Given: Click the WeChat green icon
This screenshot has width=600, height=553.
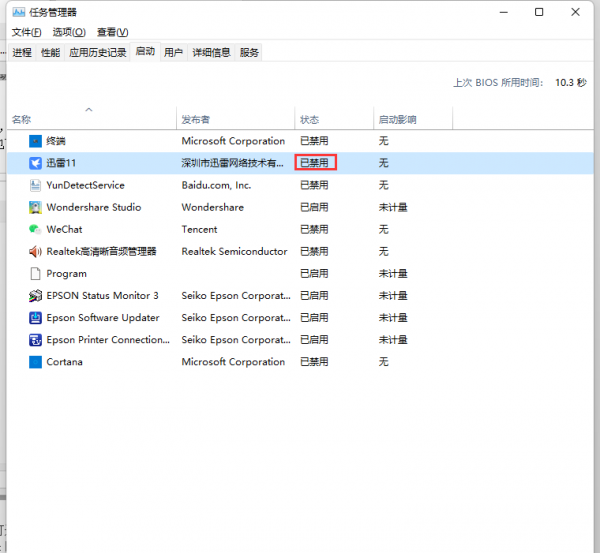Looking at the screenshot, I should tap(35, 230).
